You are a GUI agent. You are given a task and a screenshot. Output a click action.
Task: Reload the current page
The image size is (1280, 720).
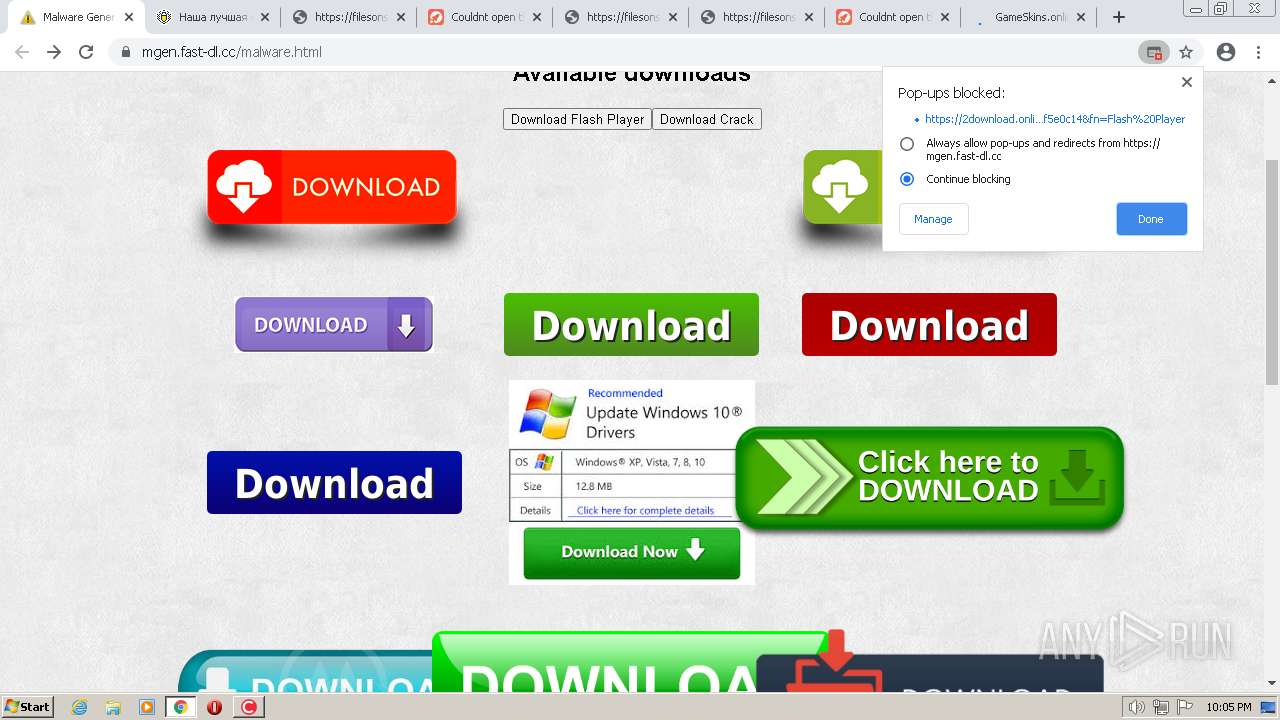point(86,52)
